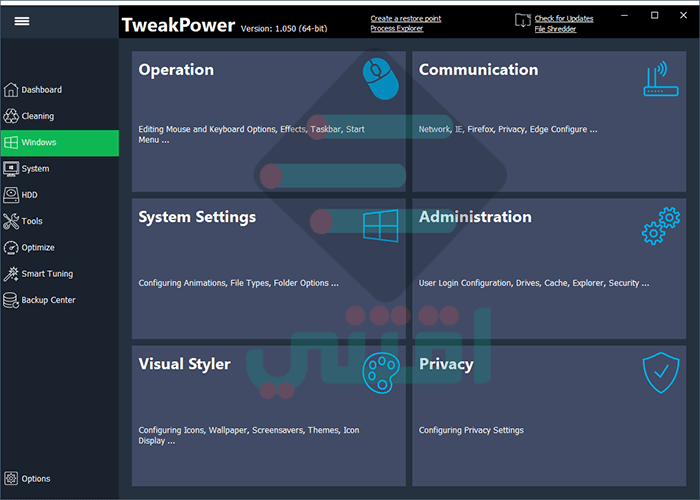Open the File Shredder link
The image size is (700, 500).
coord(555,29)
